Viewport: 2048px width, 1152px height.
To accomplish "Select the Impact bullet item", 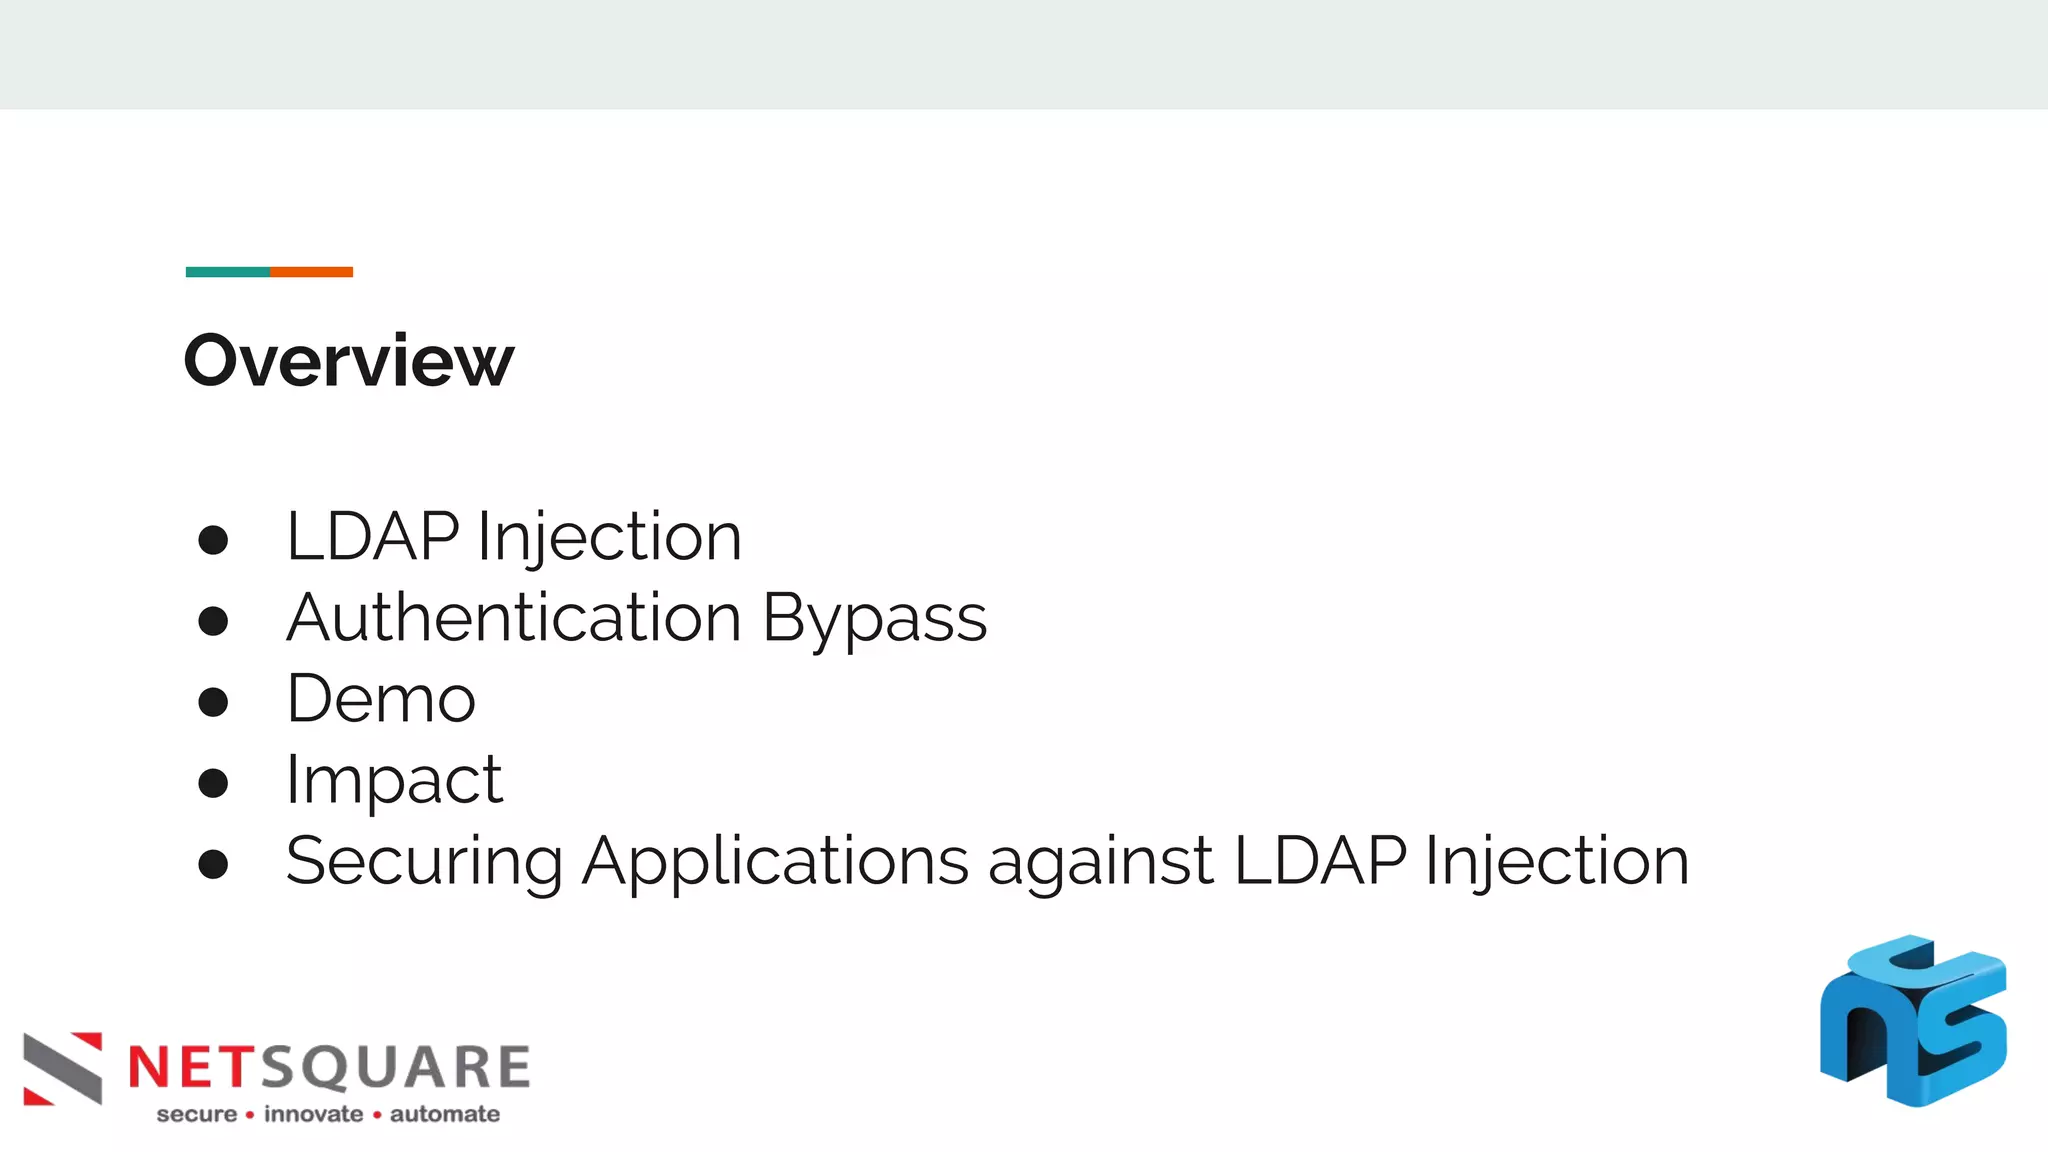I will click(x=394, y=781).
